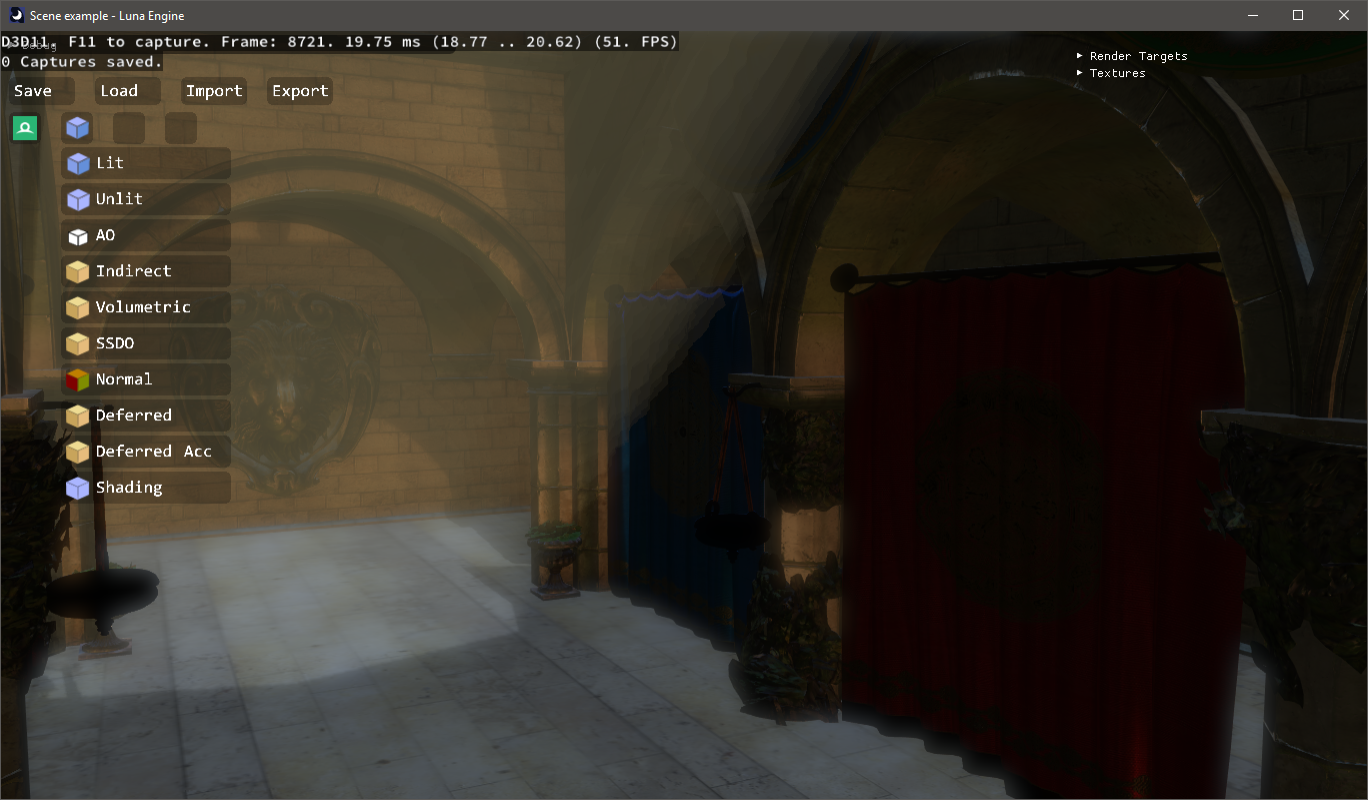Choose the Deferred Acc view mode
This screenshot has width=1368, height=800.
[146, 451]
